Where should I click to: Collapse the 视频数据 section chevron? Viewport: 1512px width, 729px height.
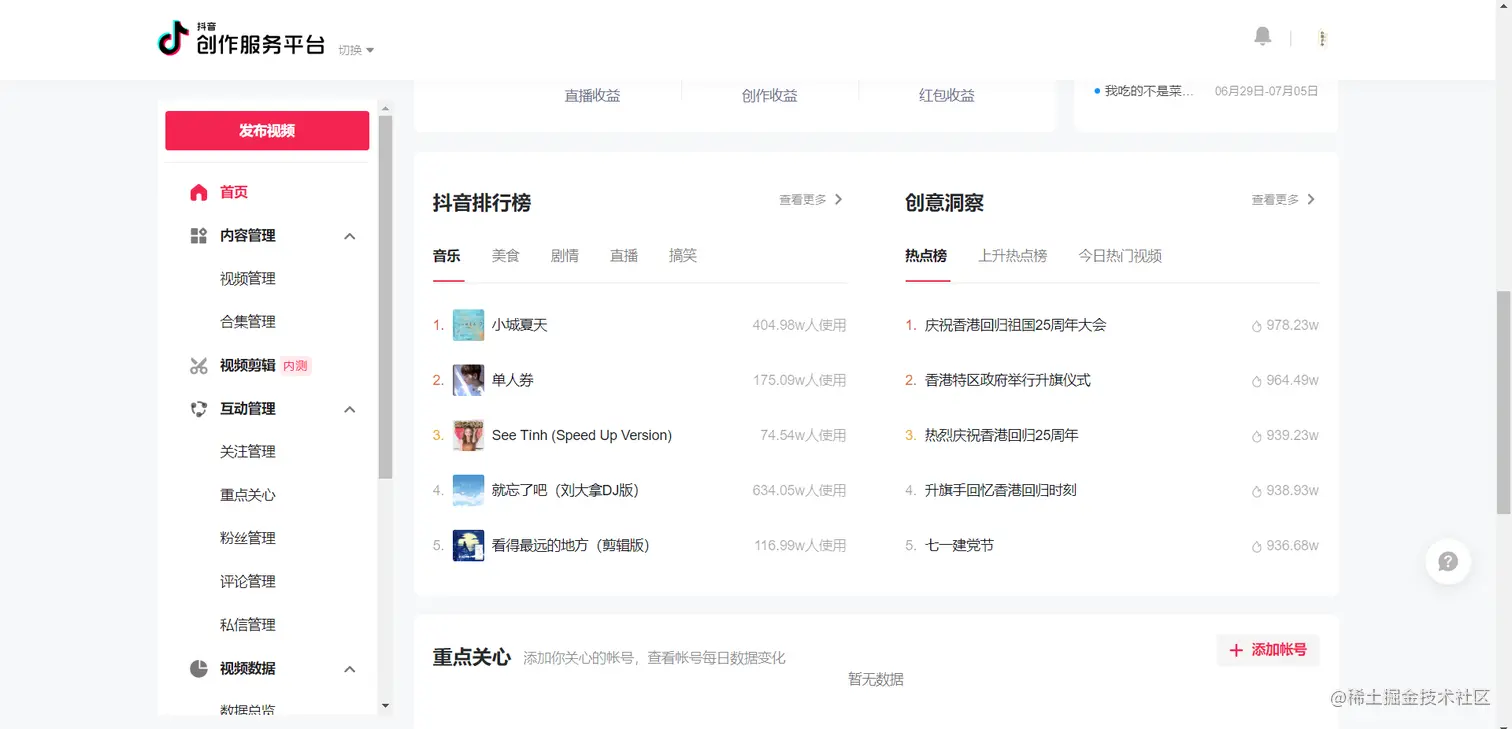(x=349, y=668)
